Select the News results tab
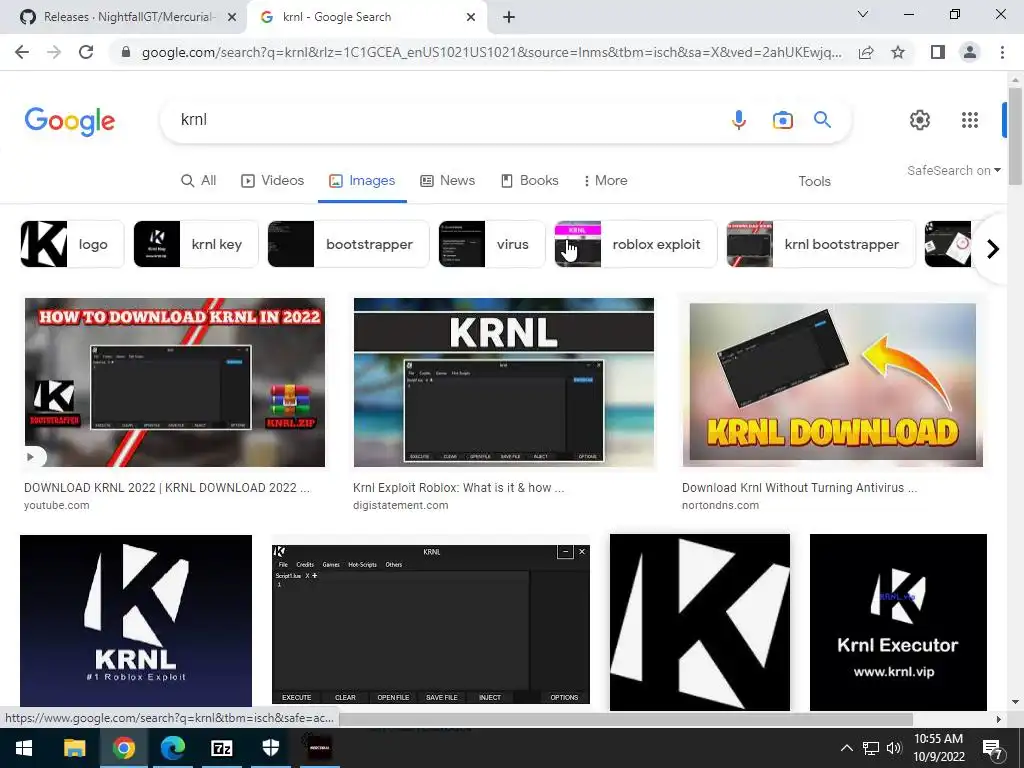1024x768 pixels. click(447, 181)
